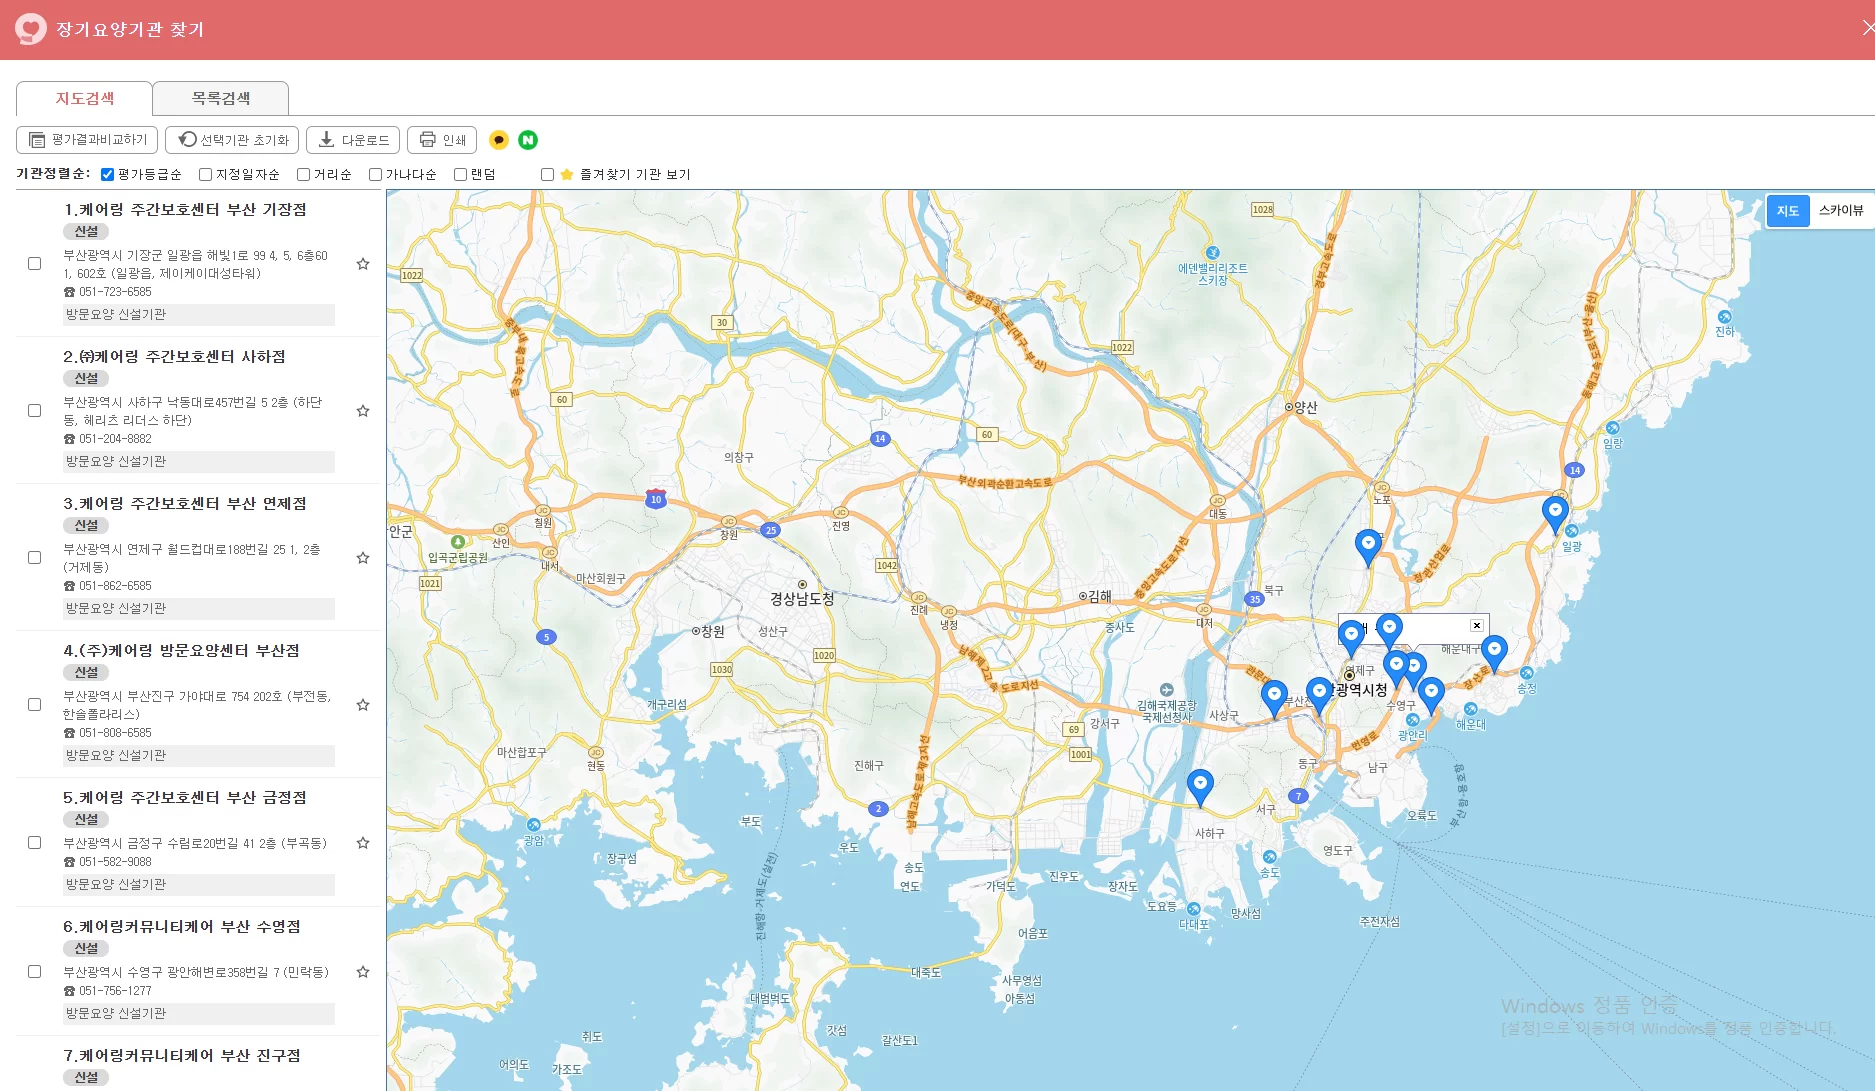This screenshot has width=1875, height=1091.
Task: Select the checkbox for 주간보호센터 사하점
Action: pyautogui.click(x=35, y=411)
